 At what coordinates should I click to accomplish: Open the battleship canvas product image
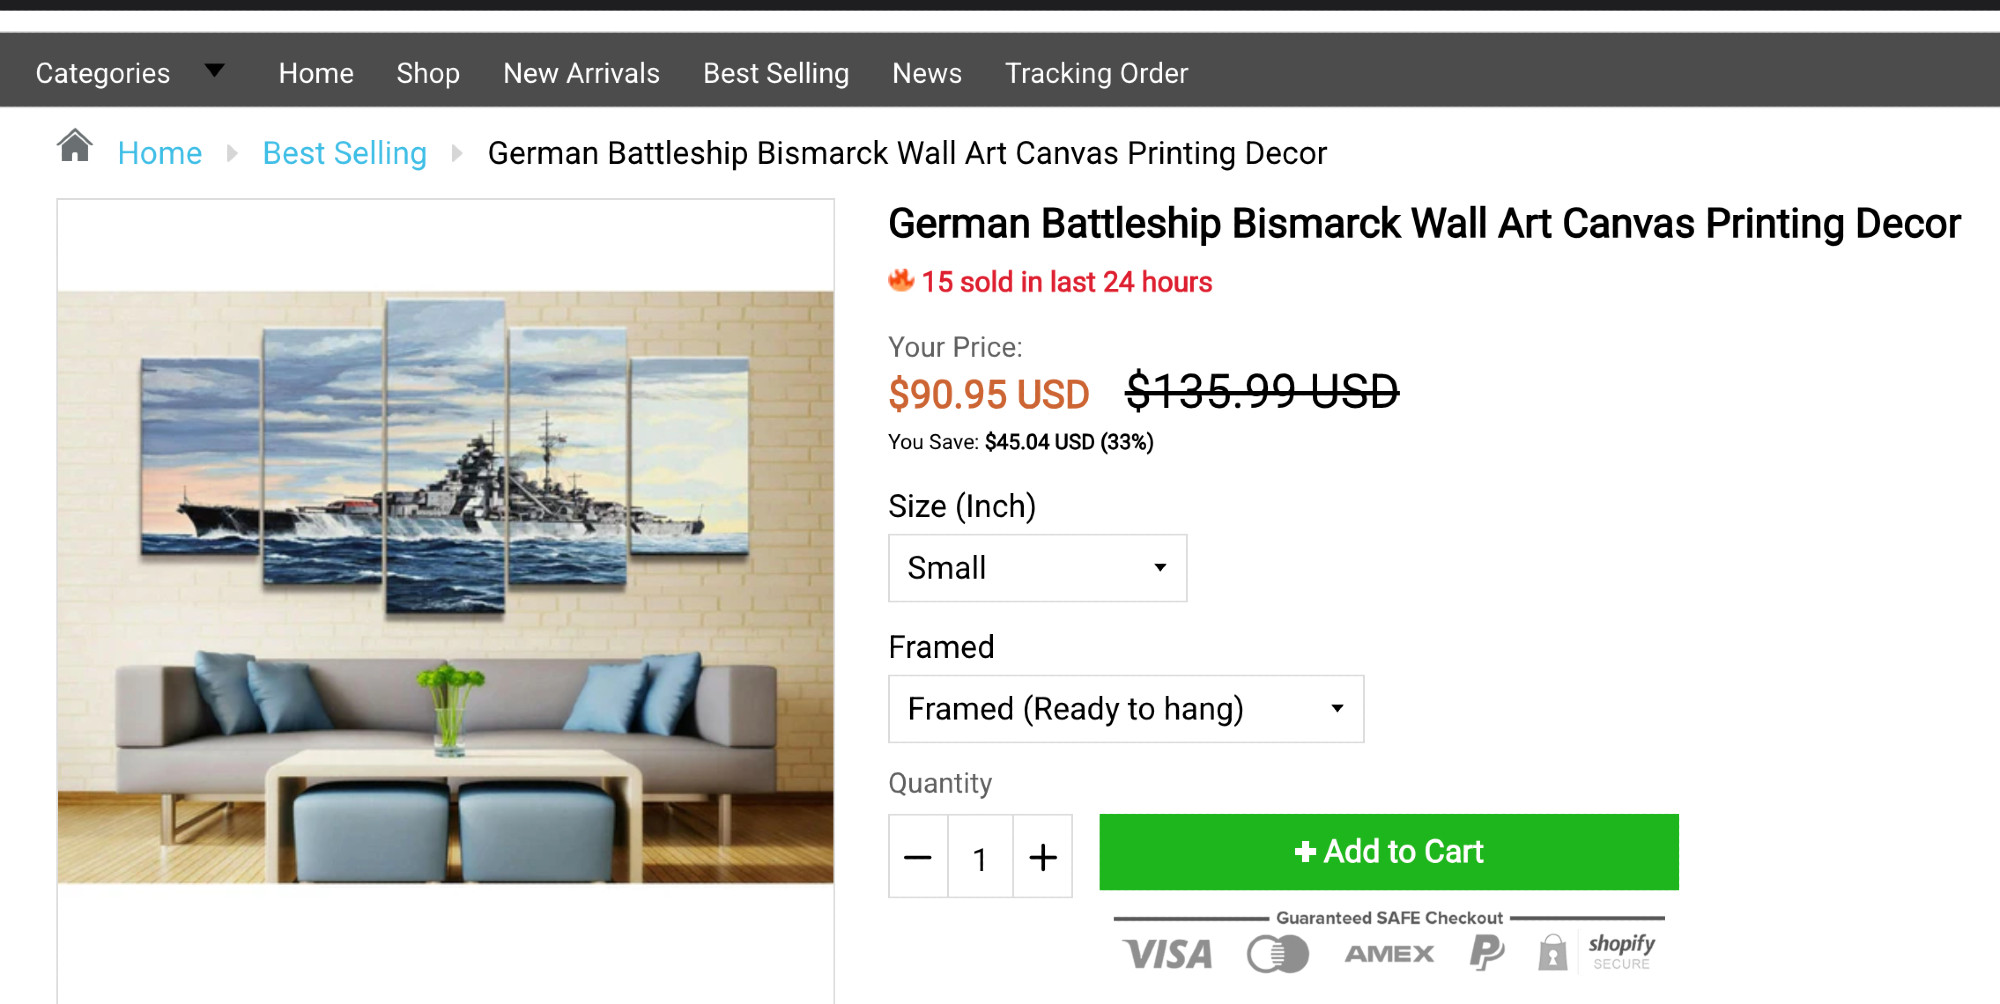pyautogui.click(x=445, y=587)
